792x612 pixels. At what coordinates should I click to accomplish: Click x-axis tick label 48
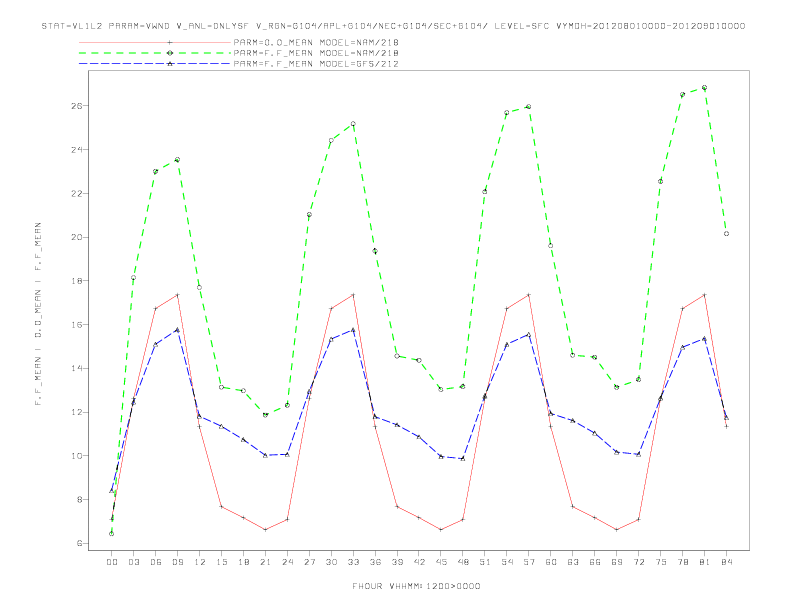(x=463, y=562)
